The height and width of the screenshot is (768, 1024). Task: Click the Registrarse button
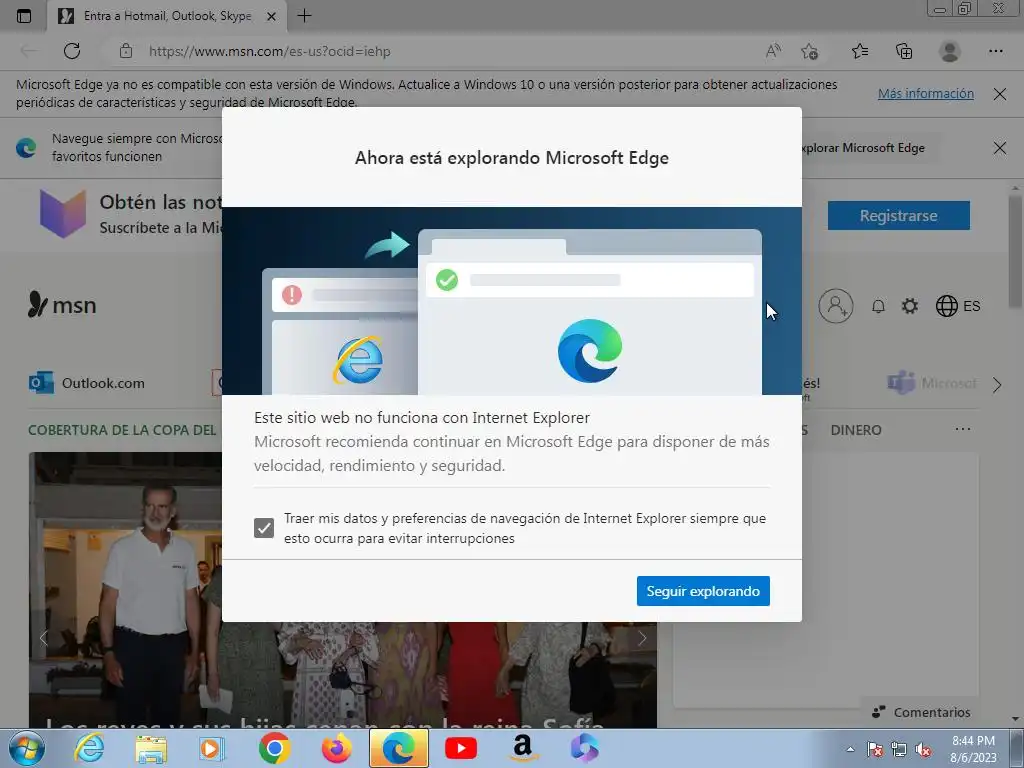pyautogui.click(x=899, y=216)
